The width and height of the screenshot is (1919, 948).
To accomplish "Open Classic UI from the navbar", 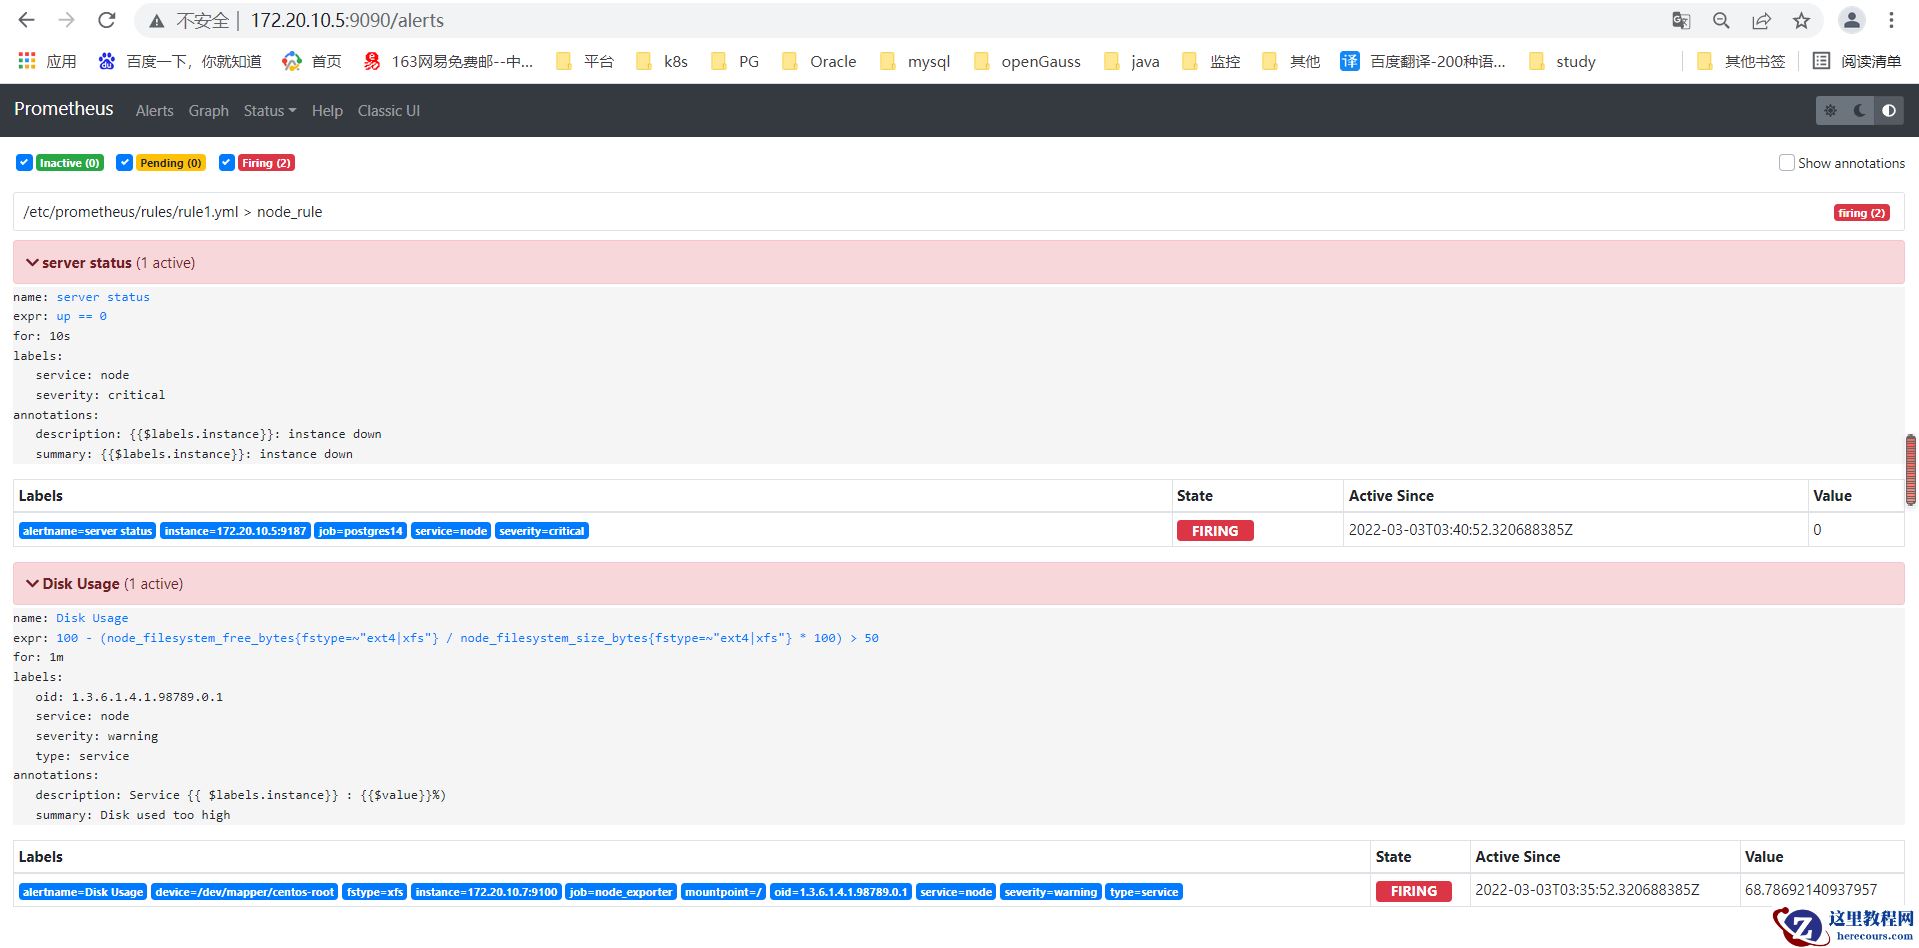I will 388,111.
